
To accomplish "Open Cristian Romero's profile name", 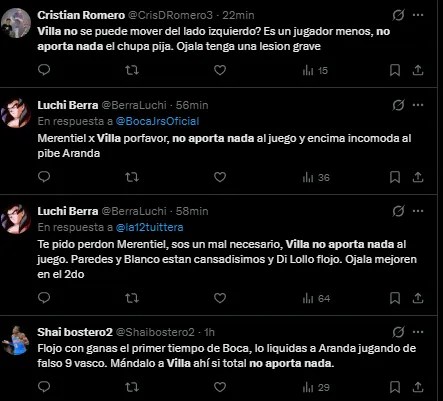I will pyautogui.click(x=81, y=15).
